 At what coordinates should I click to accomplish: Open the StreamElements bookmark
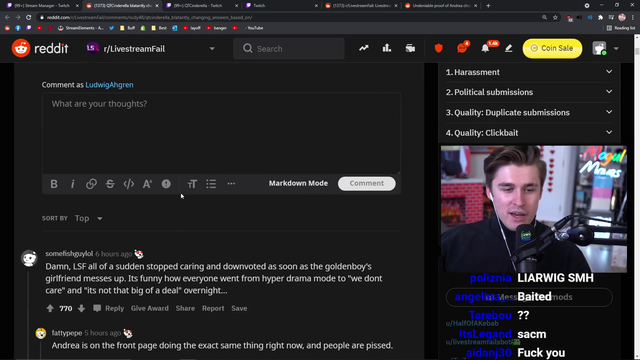click(81, 28)
